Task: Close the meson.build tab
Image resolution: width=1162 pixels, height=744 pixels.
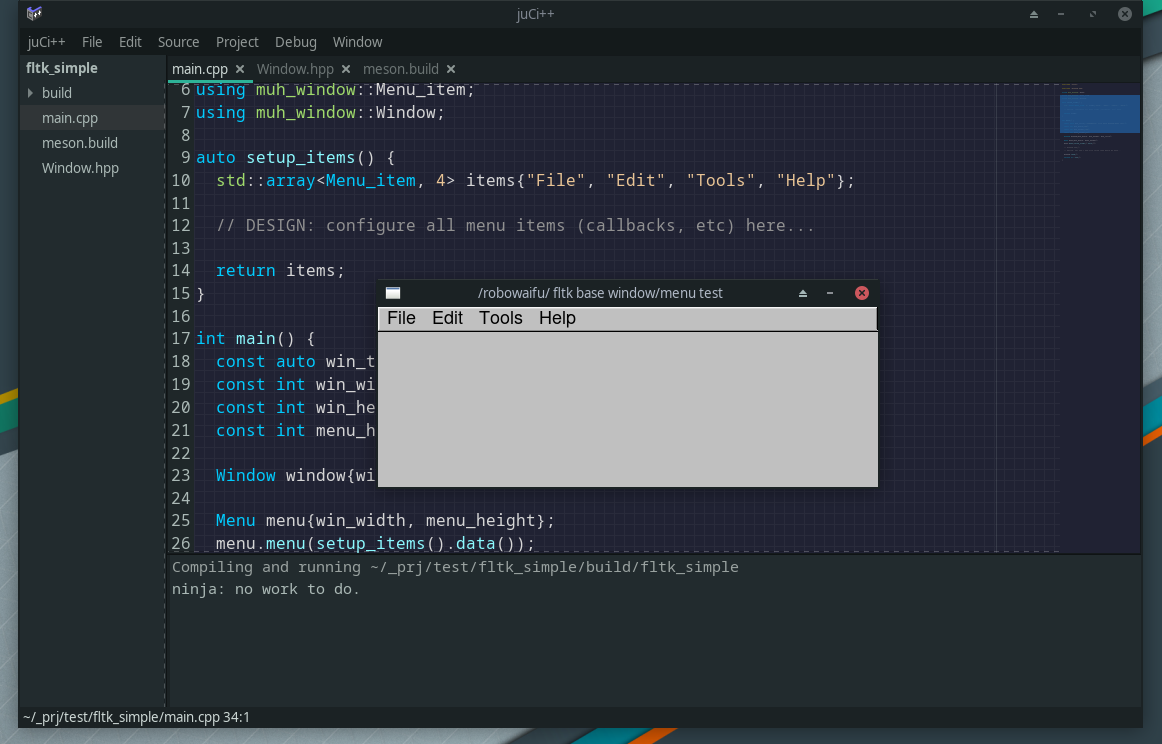Action: click(451, 69)
